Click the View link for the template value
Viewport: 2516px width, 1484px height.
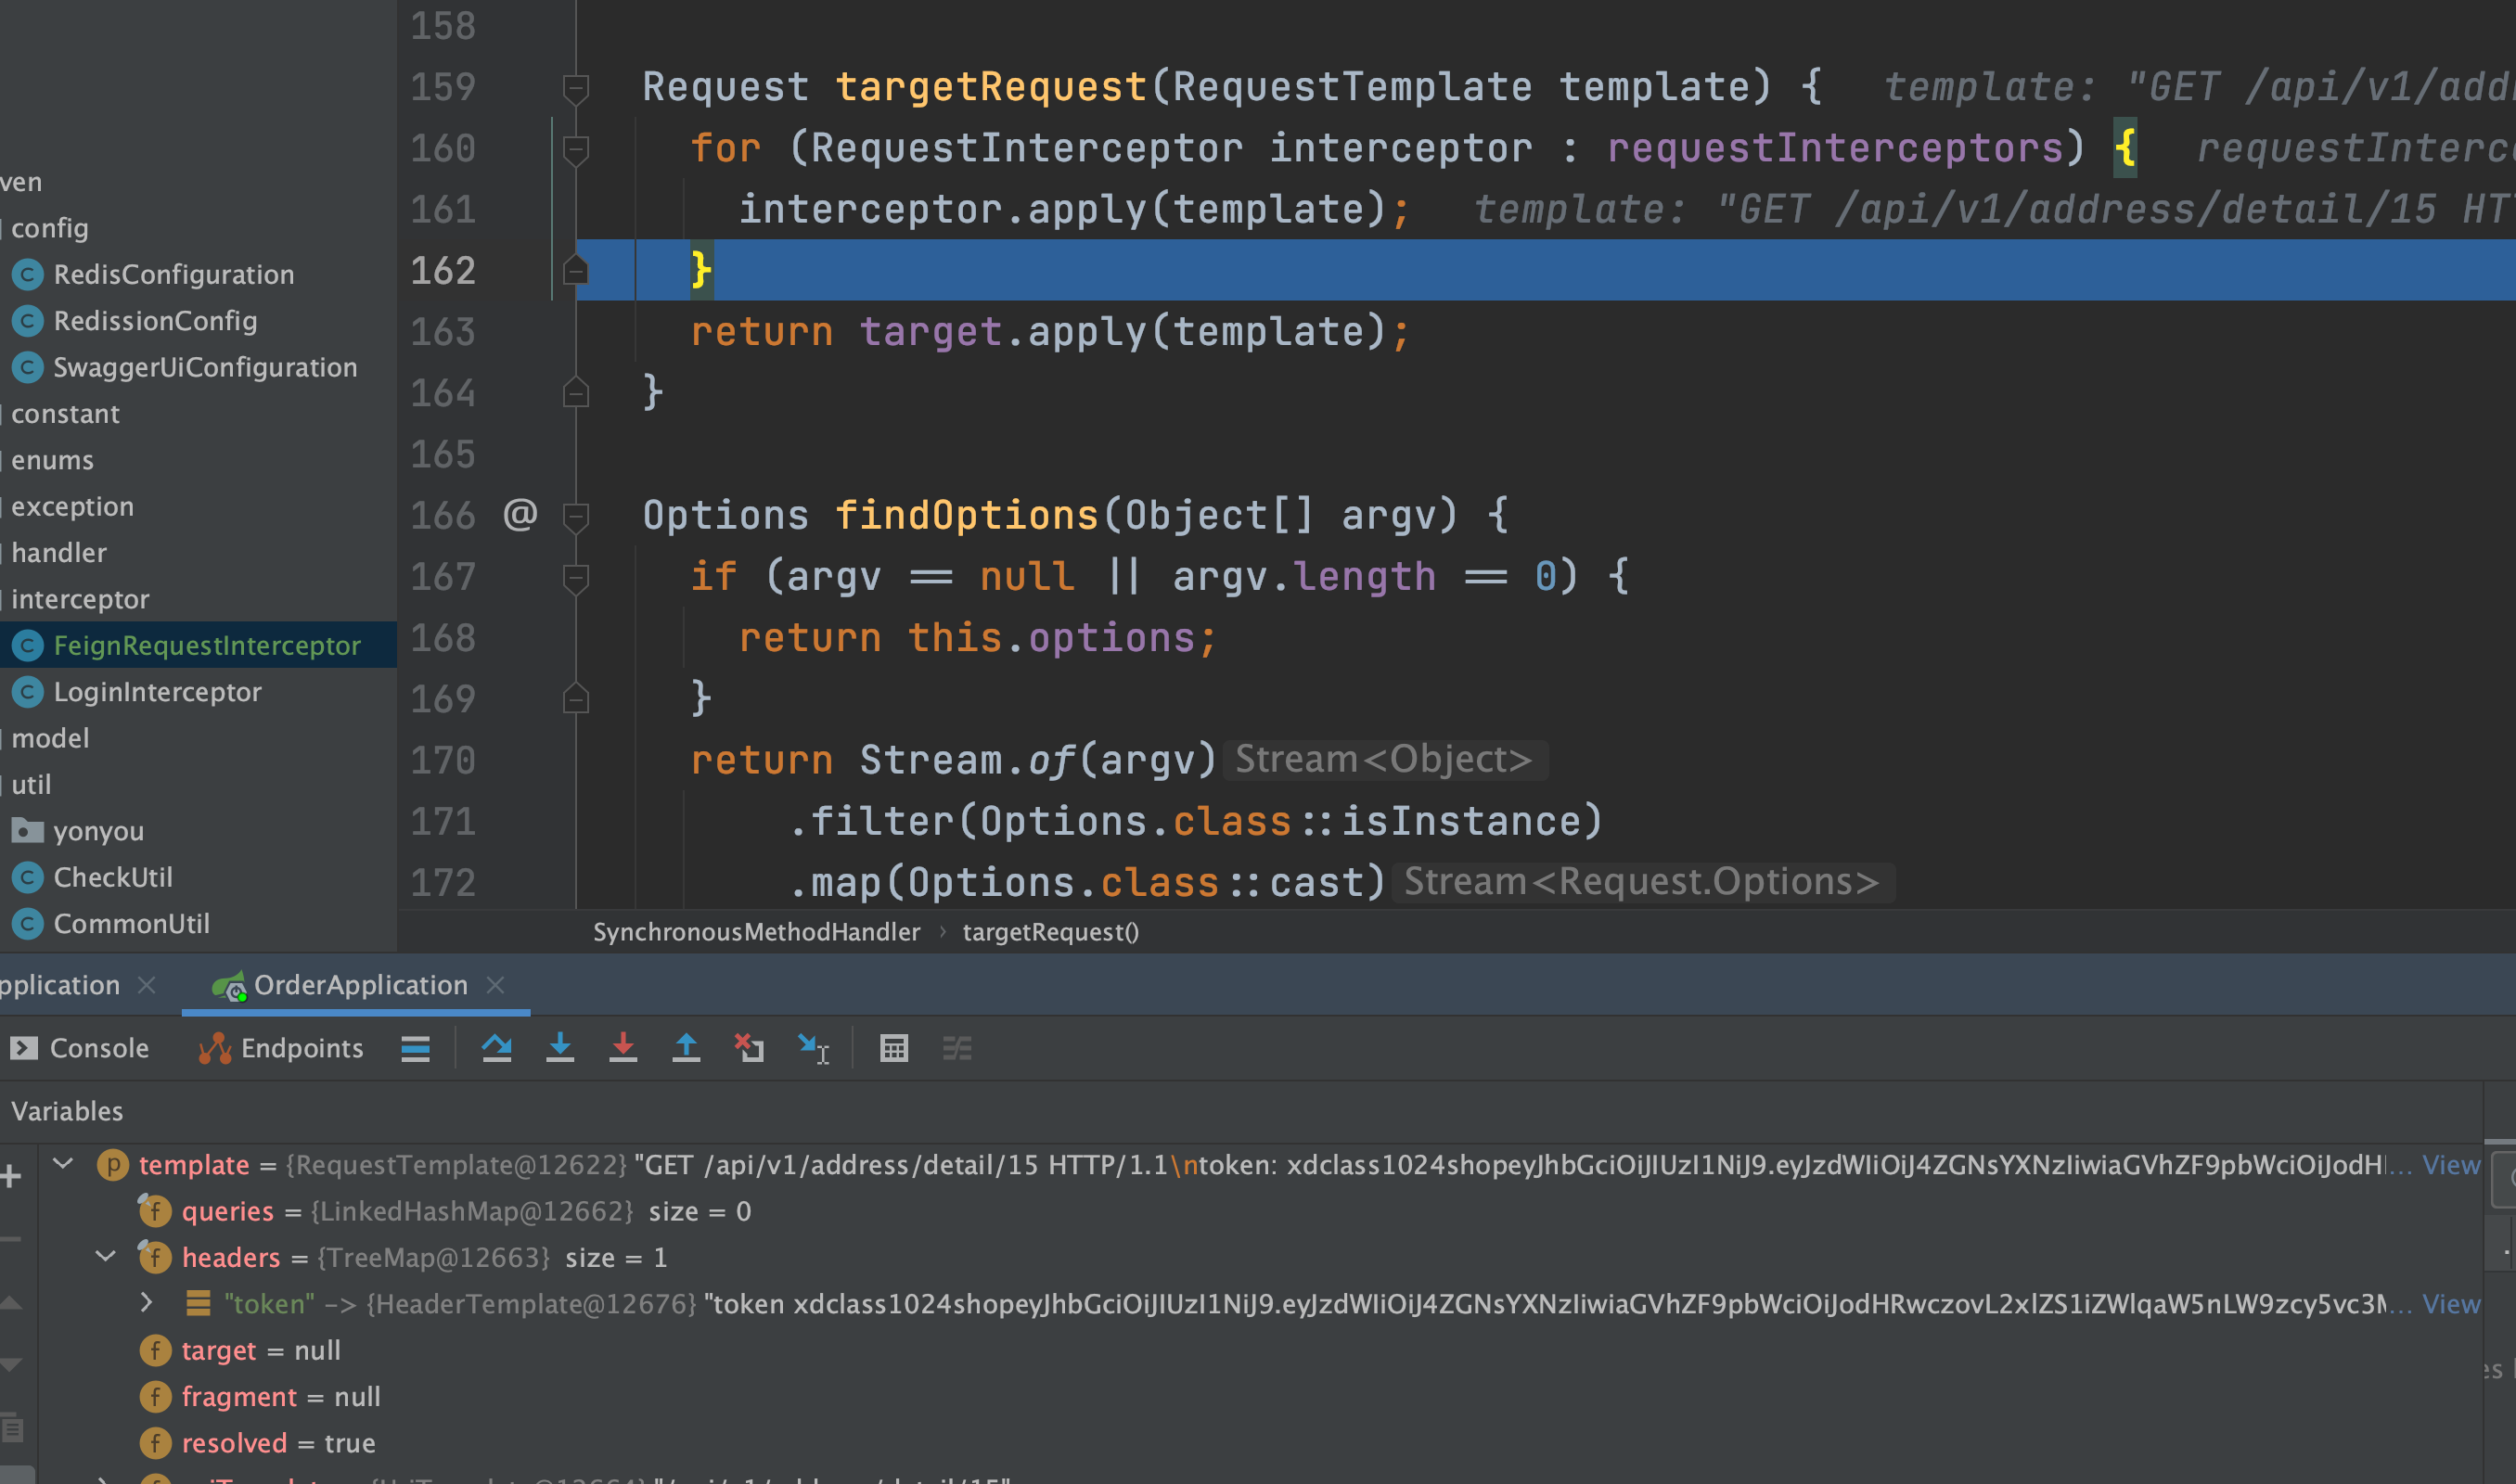click(x=2450, y=1164)
